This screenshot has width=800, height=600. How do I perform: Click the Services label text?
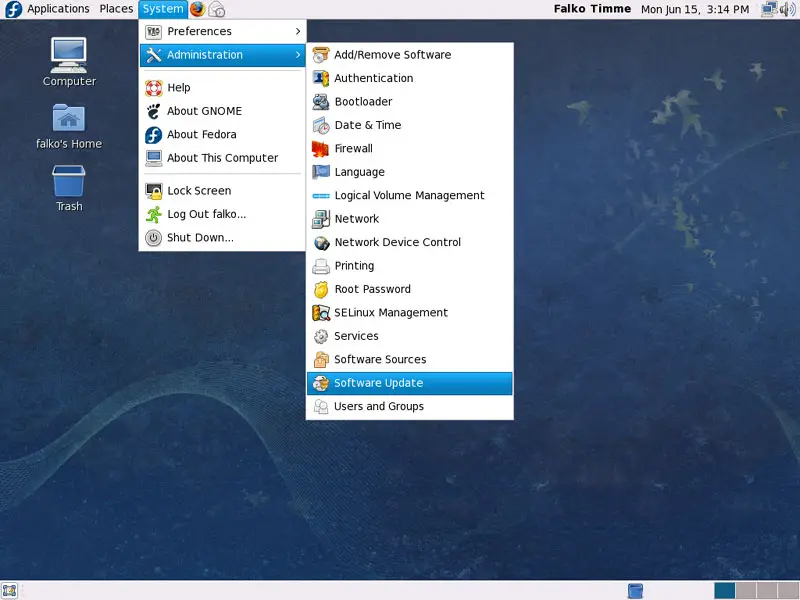point(356,336)
